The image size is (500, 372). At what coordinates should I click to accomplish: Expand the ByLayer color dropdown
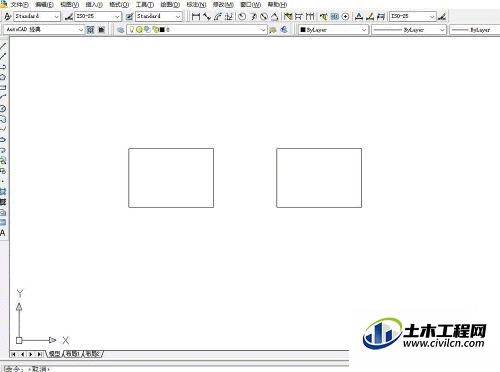(x=364, y=30)
